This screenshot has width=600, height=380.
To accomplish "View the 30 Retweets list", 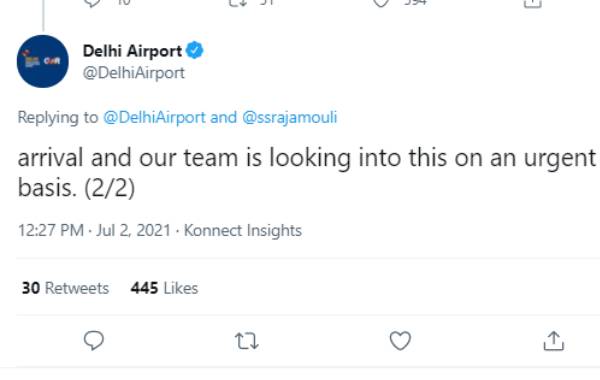I will click(65, 288).
